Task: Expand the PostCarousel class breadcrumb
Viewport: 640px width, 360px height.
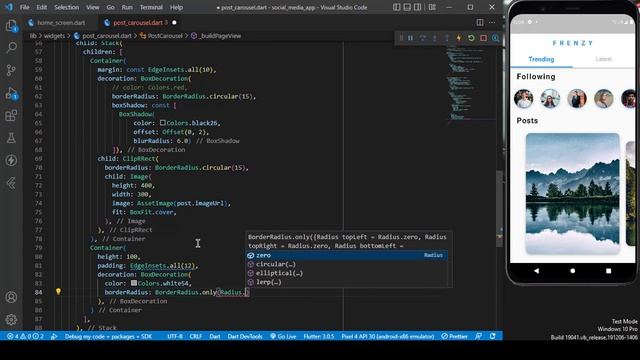Action: point(165,36)
